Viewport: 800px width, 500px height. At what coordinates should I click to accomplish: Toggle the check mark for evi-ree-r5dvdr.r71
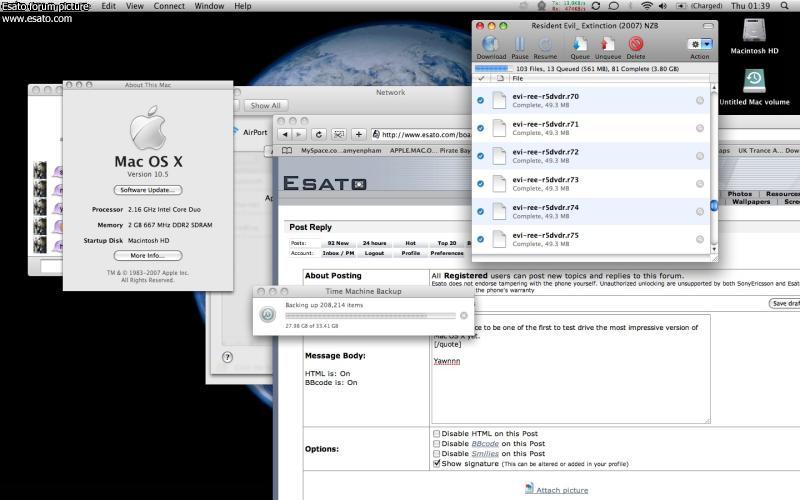tap(480, 128)
